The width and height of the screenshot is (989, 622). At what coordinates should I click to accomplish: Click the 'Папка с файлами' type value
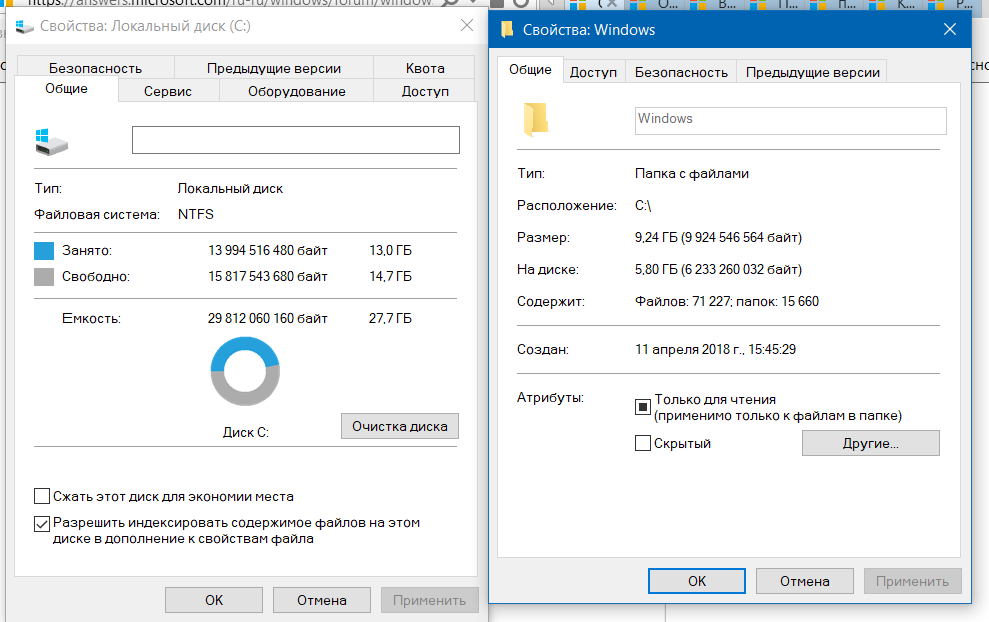point(692,173)
